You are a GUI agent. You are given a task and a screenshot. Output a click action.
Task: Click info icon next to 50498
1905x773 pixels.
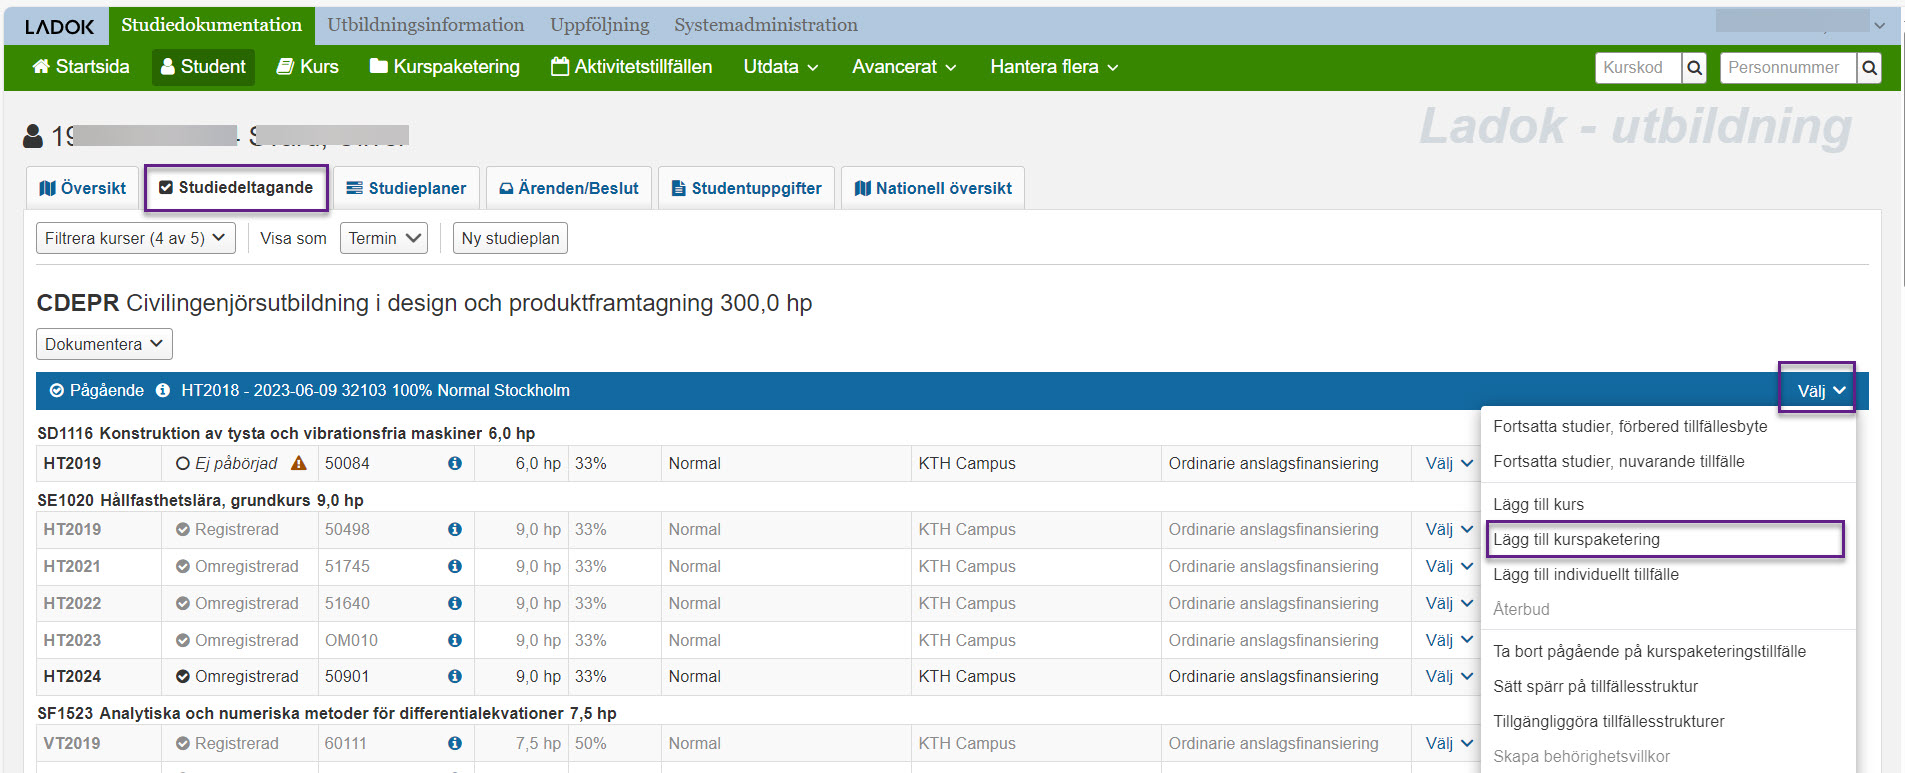(x=455, y=530)
